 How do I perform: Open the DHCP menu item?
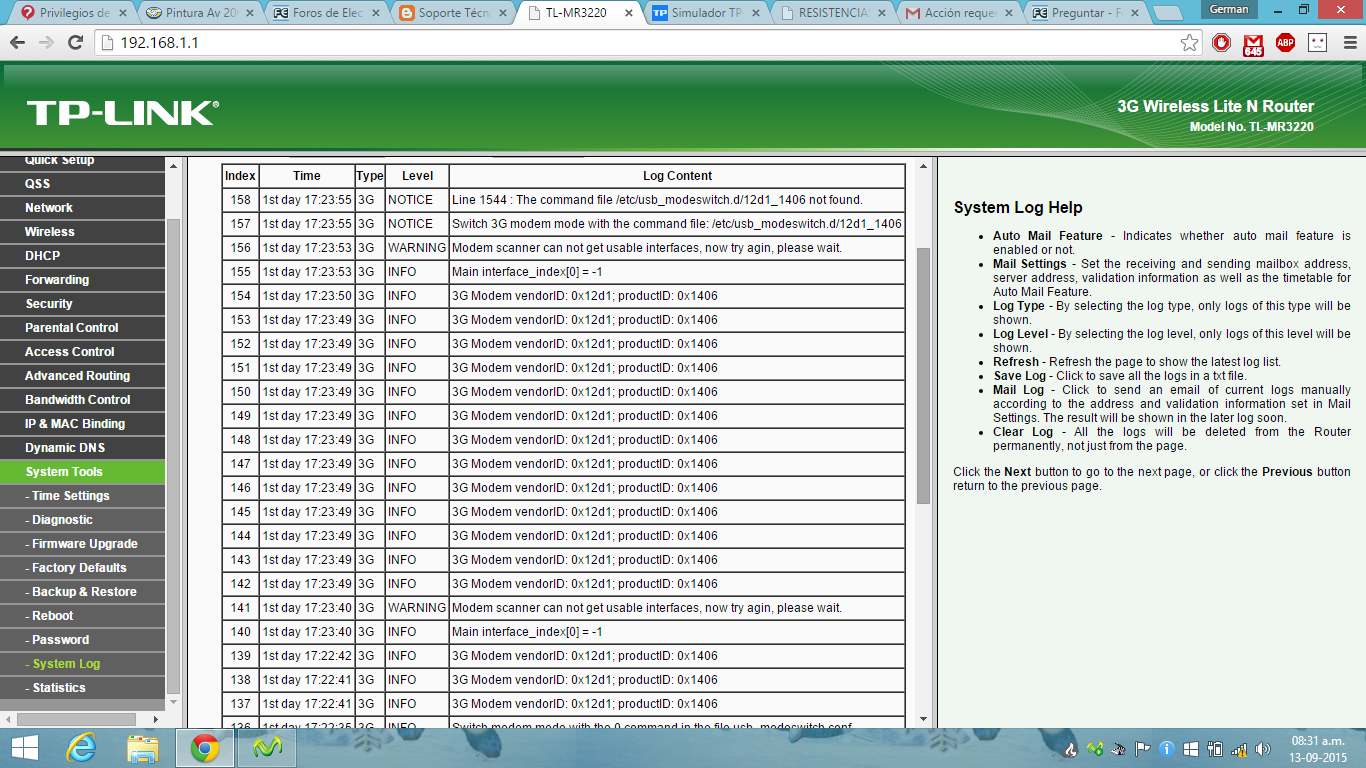tap(82, 256)
